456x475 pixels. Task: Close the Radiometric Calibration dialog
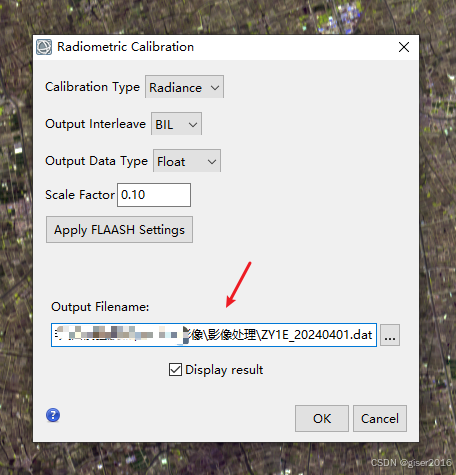[x=404, y=47]
